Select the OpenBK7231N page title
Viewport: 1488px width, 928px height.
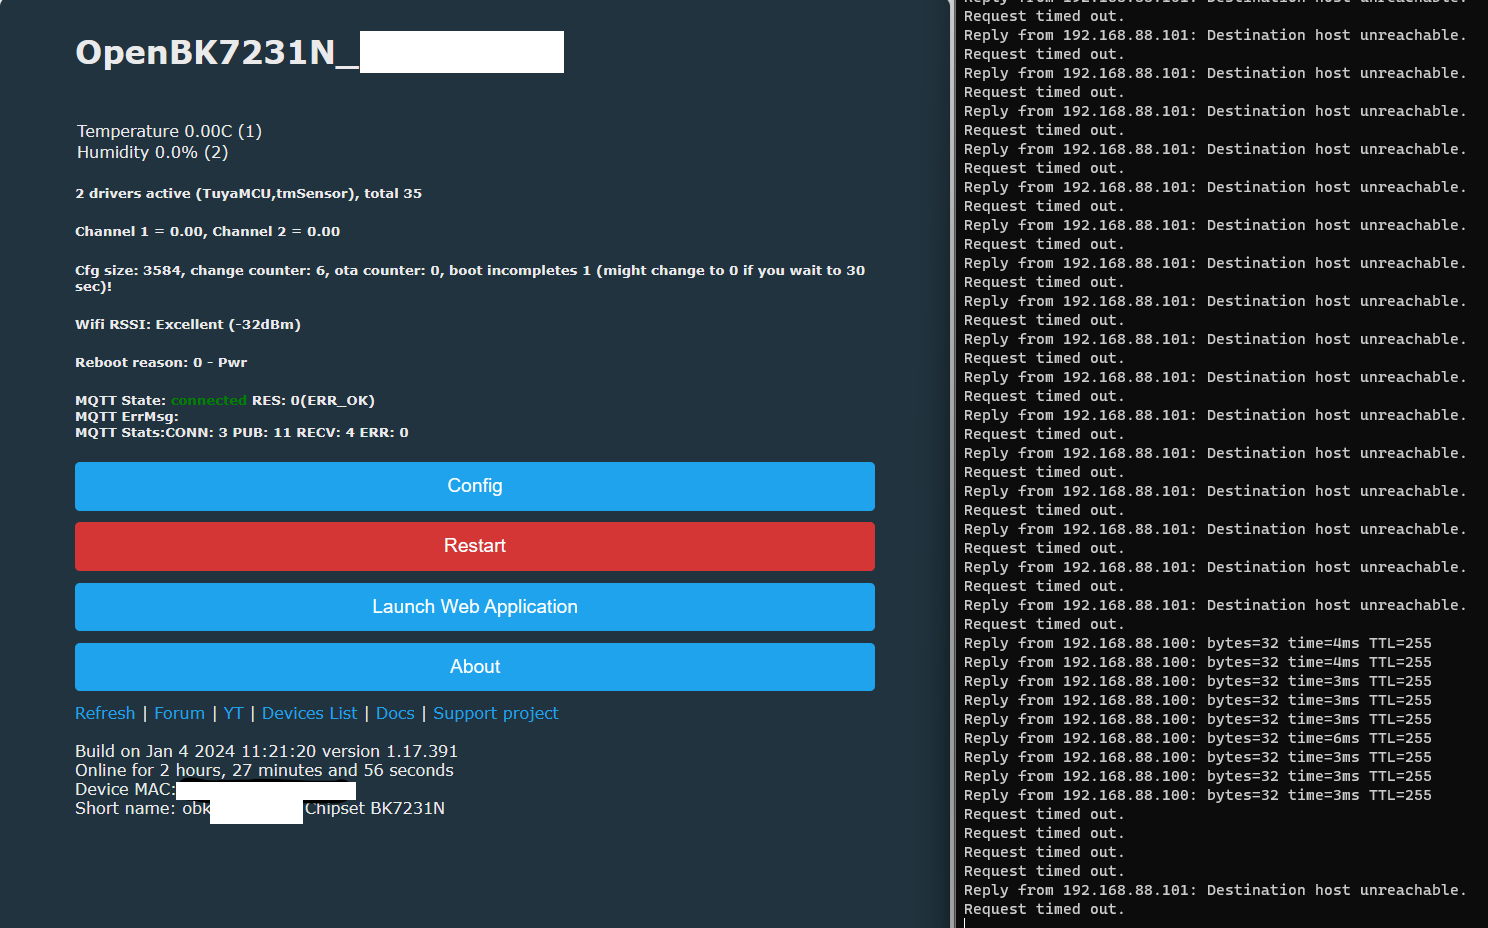pos(217,52)
